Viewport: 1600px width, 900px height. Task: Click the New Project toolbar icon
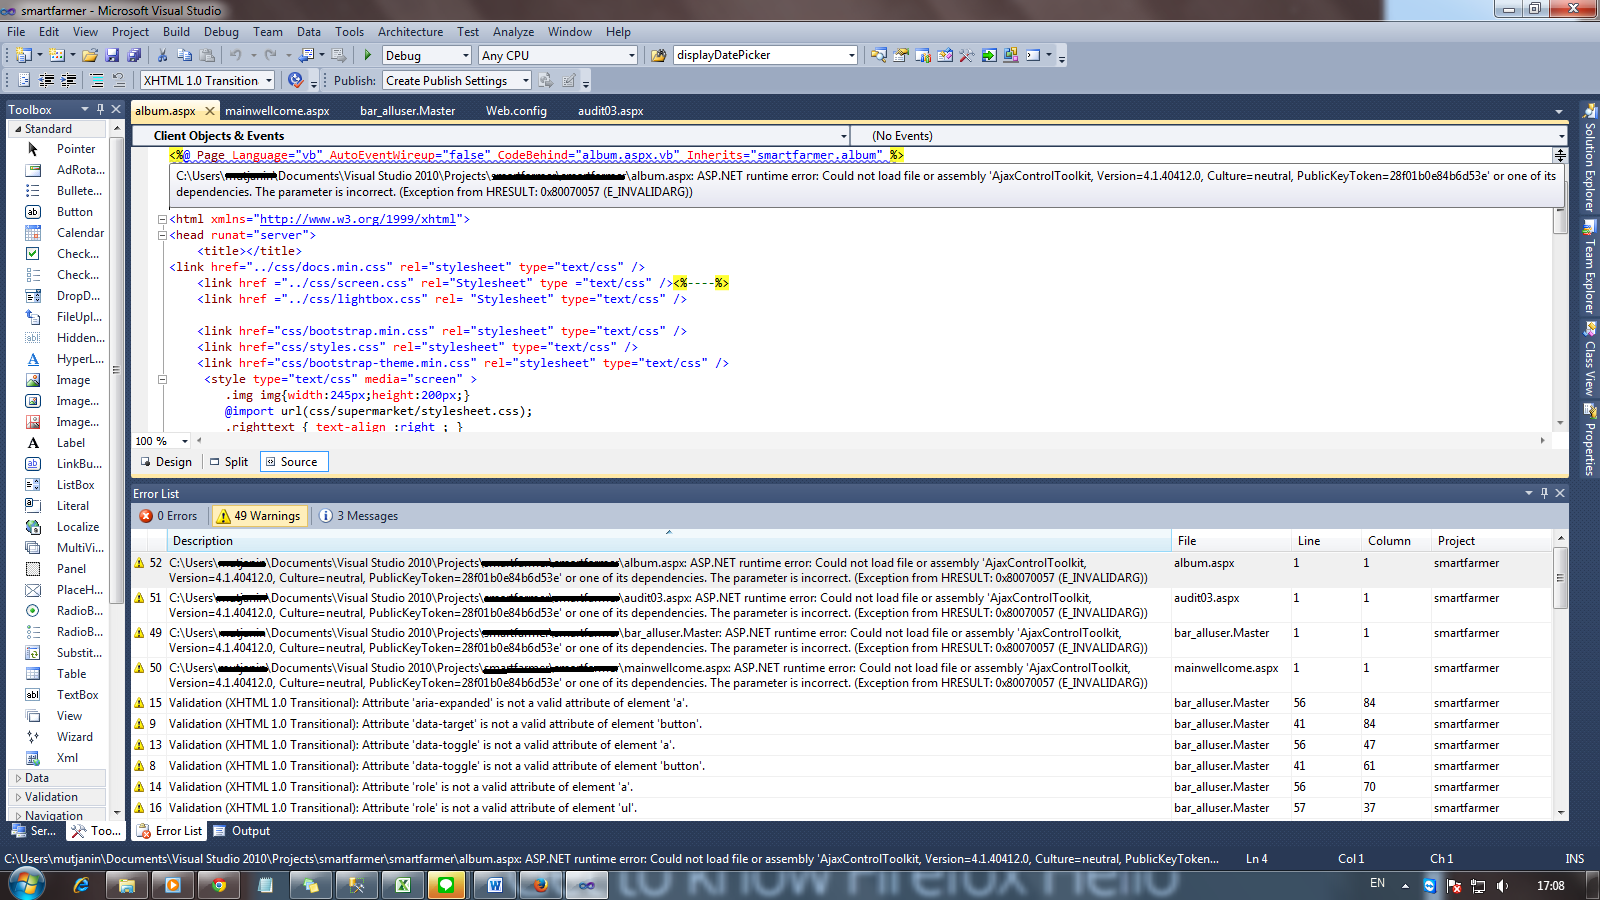pyautogui.click(x=23, y=55)
